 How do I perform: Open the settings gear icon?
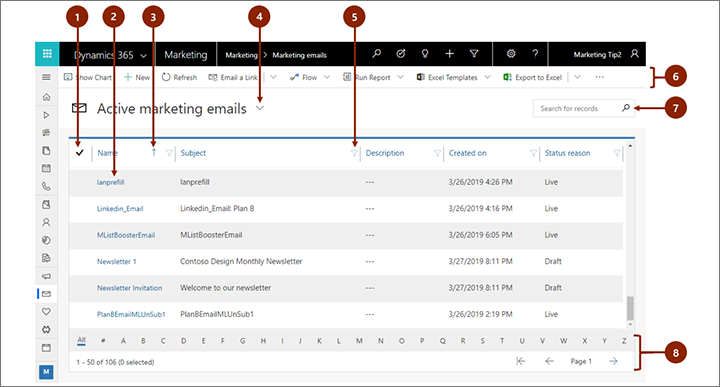click(x=511, y=54)
